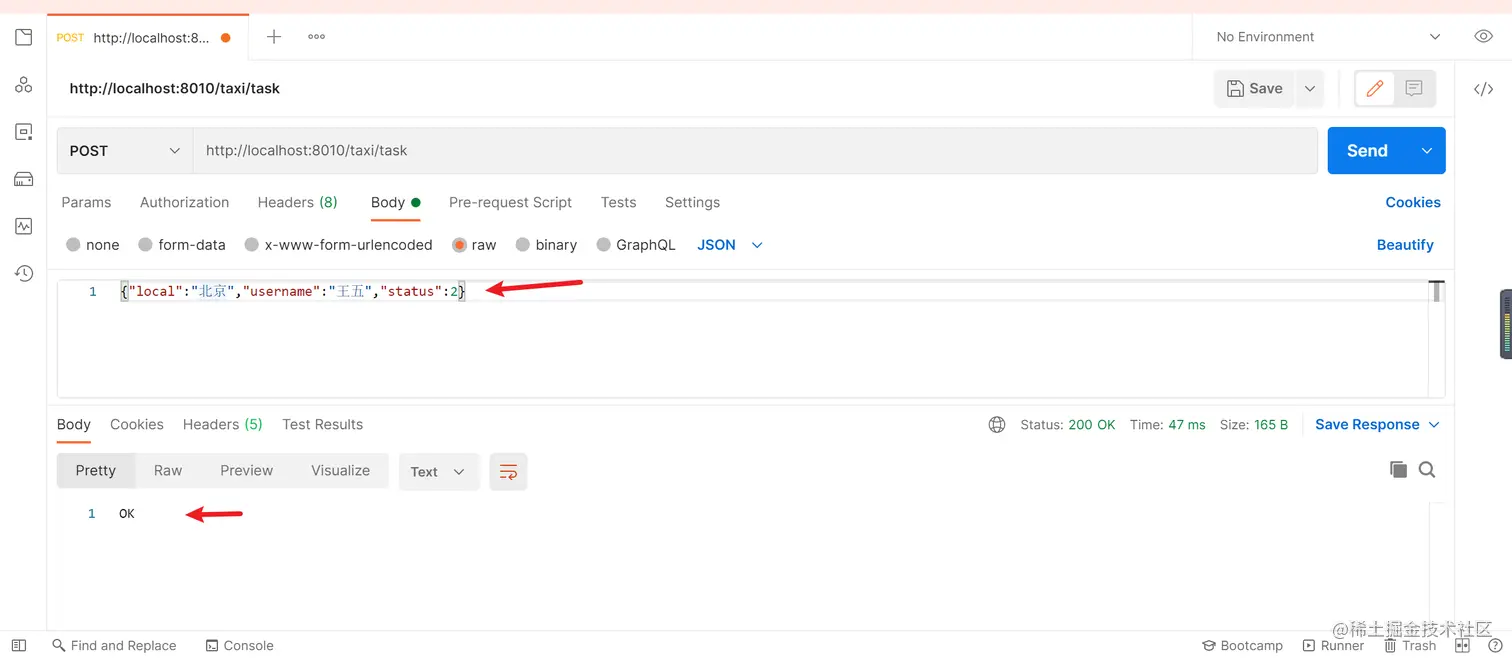Switch to response Headers (5) tab
The height and width of the screenshot is (659, 1512).
click(222, 425)
